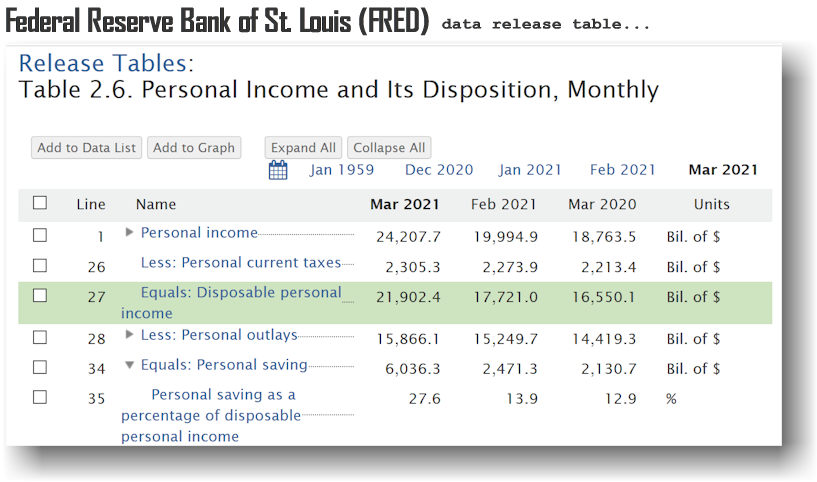The image size is (817, 482).
Task: Select the value 17,721.0 in highlighted row
Action: pyautogui.click(x=505, y=297)
